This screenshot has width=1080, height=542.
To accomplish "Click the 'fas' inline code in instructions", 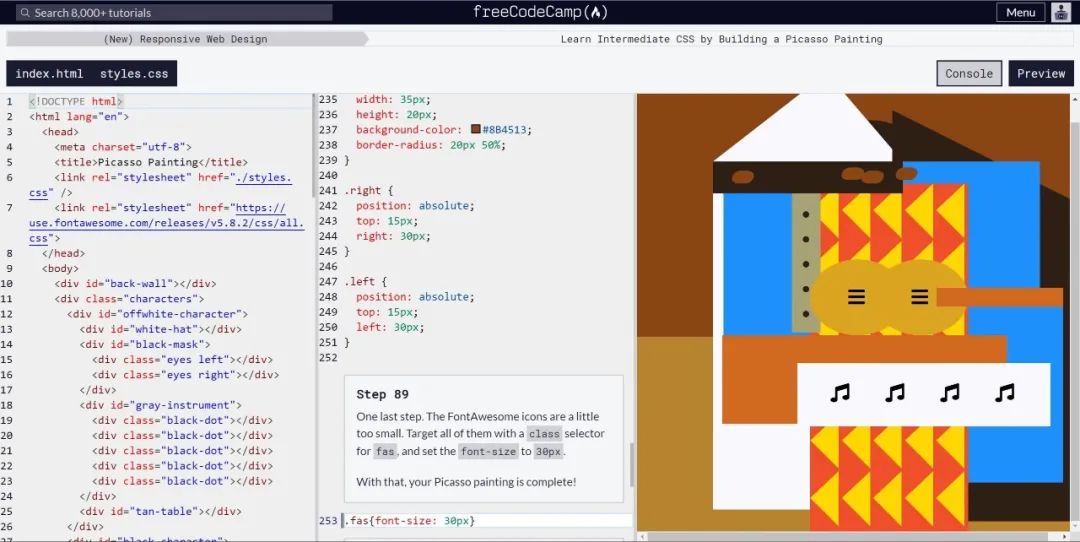I will [385, 452].
